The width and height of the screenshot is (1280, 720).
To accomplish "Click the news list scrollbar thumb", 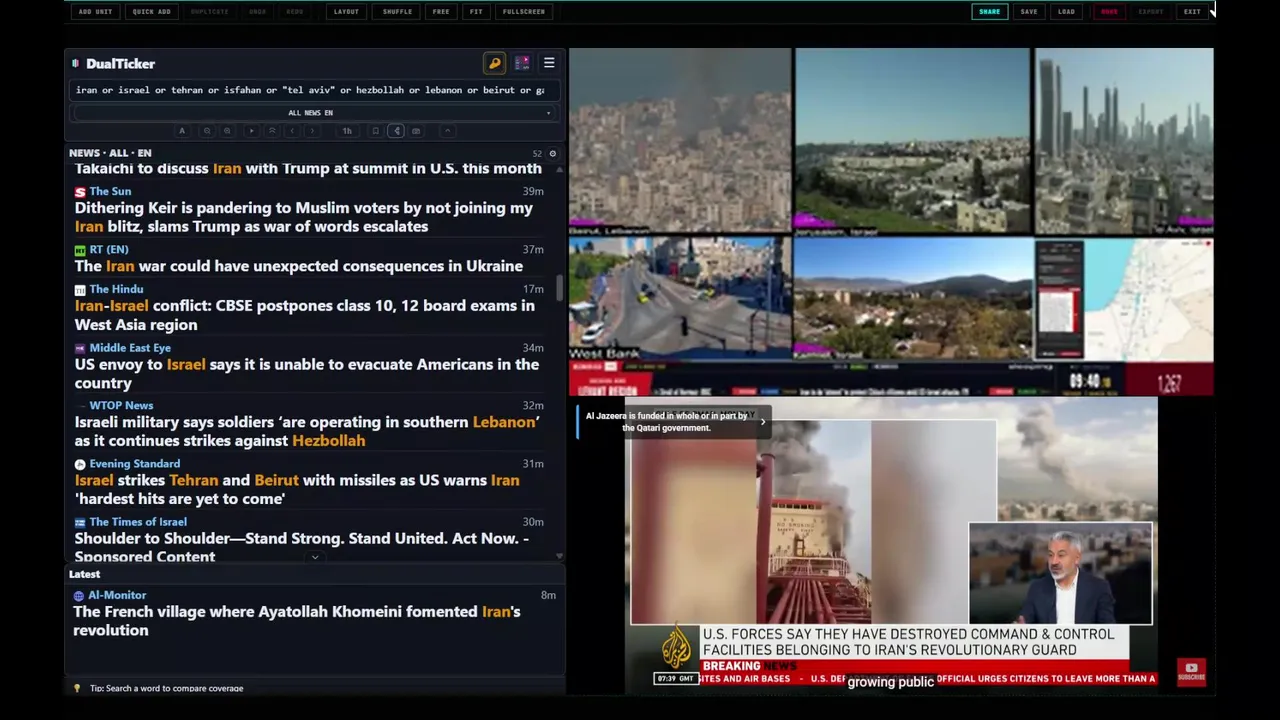I will (559, 287).
